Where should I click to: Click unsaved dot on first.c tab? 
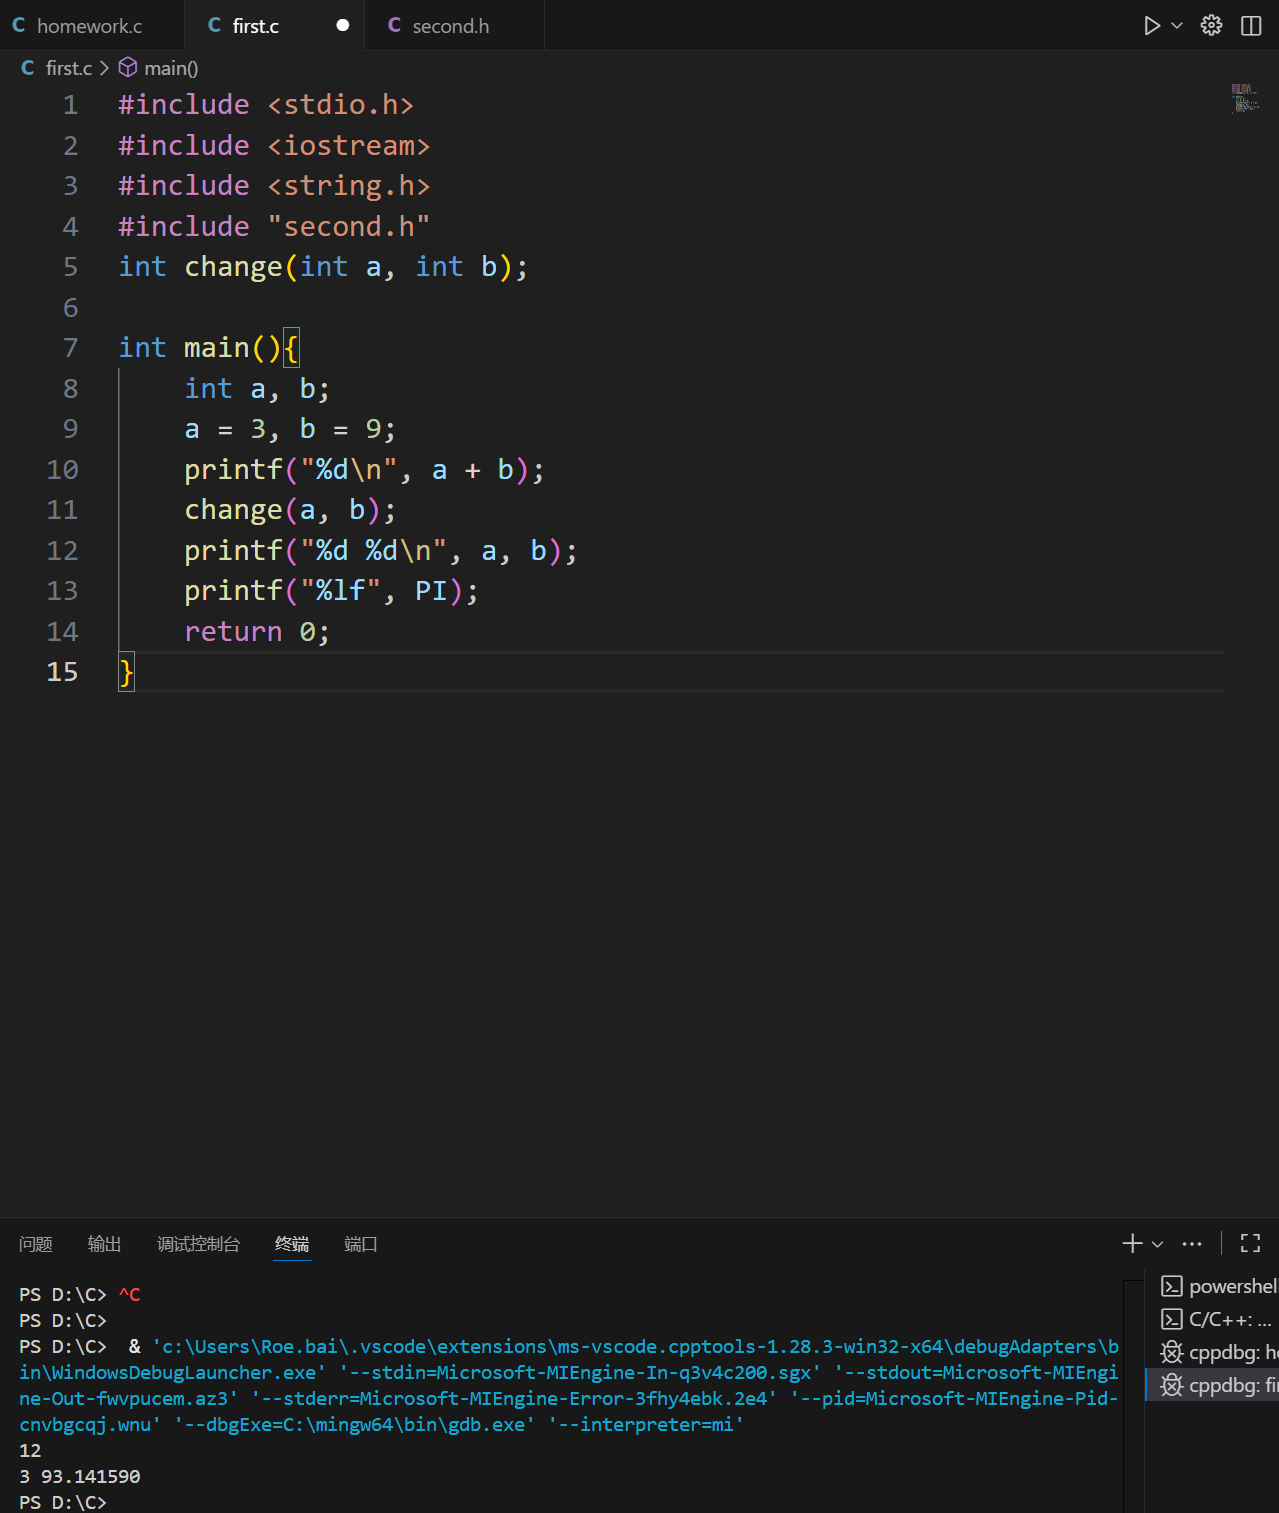[x=343, y=26]
